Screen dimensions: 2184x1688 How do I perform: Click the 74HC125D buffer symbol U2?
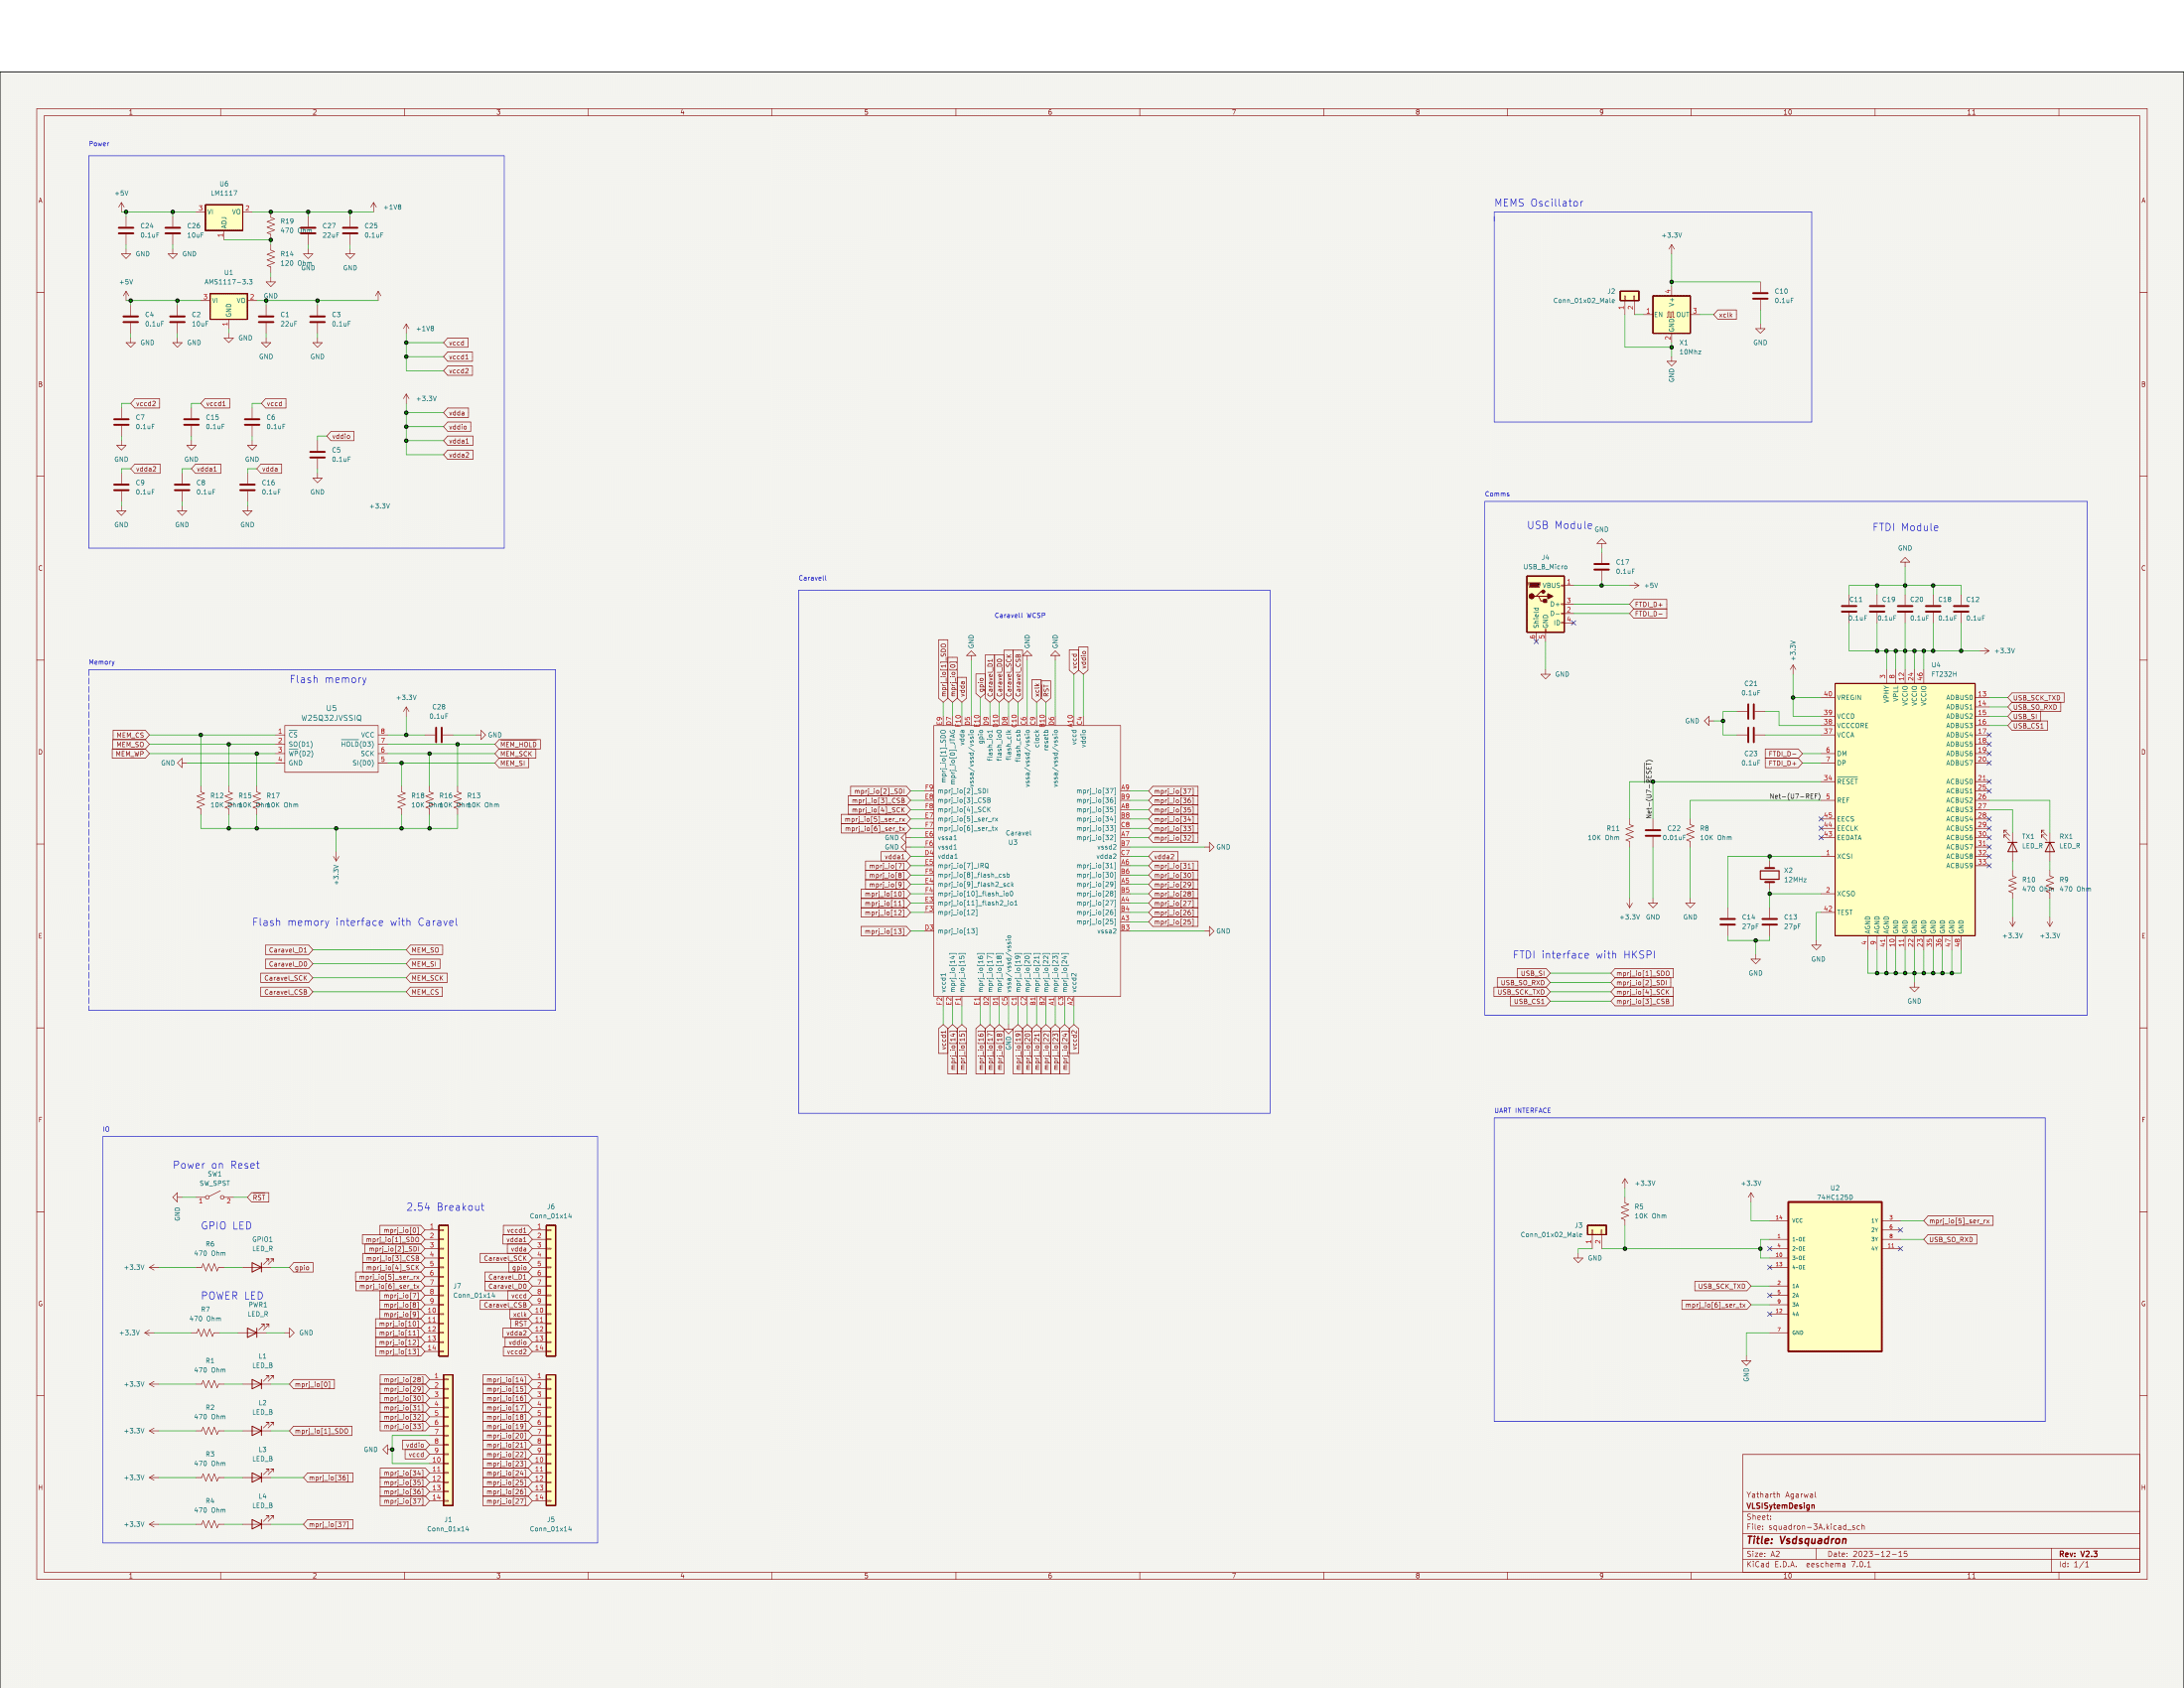click(x=1834, y=1276)
